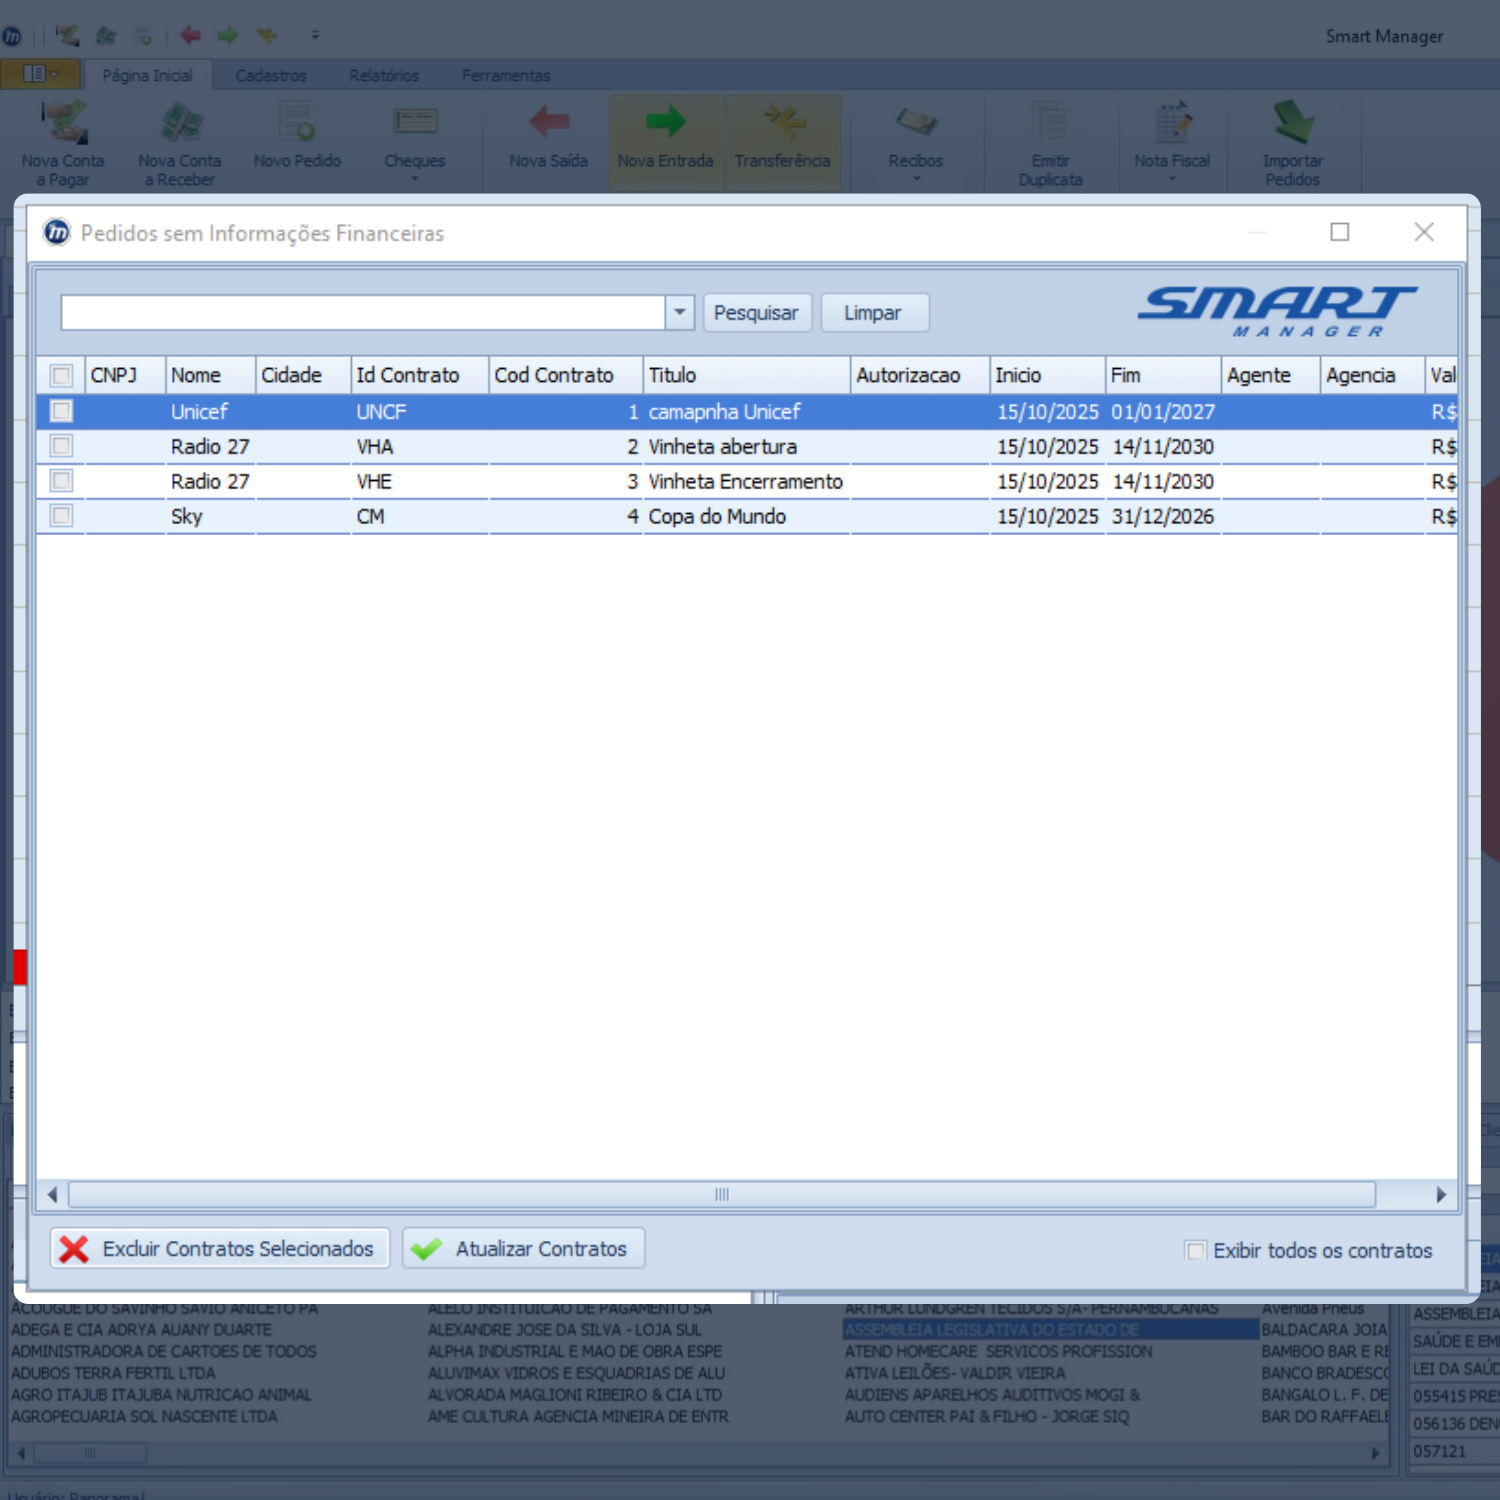Screen dimensions: 1500x1500
Task: Click the red back arrow in quick access toolbar
Action: (x=190, y=36)
